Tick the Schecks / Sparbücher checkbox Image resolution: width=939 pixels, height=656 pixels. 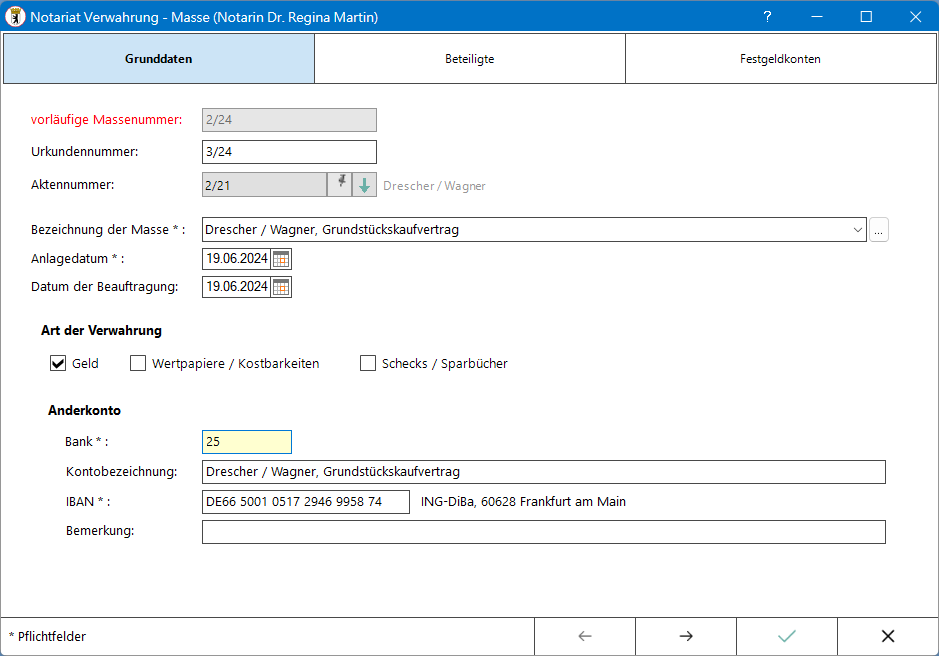368,364
